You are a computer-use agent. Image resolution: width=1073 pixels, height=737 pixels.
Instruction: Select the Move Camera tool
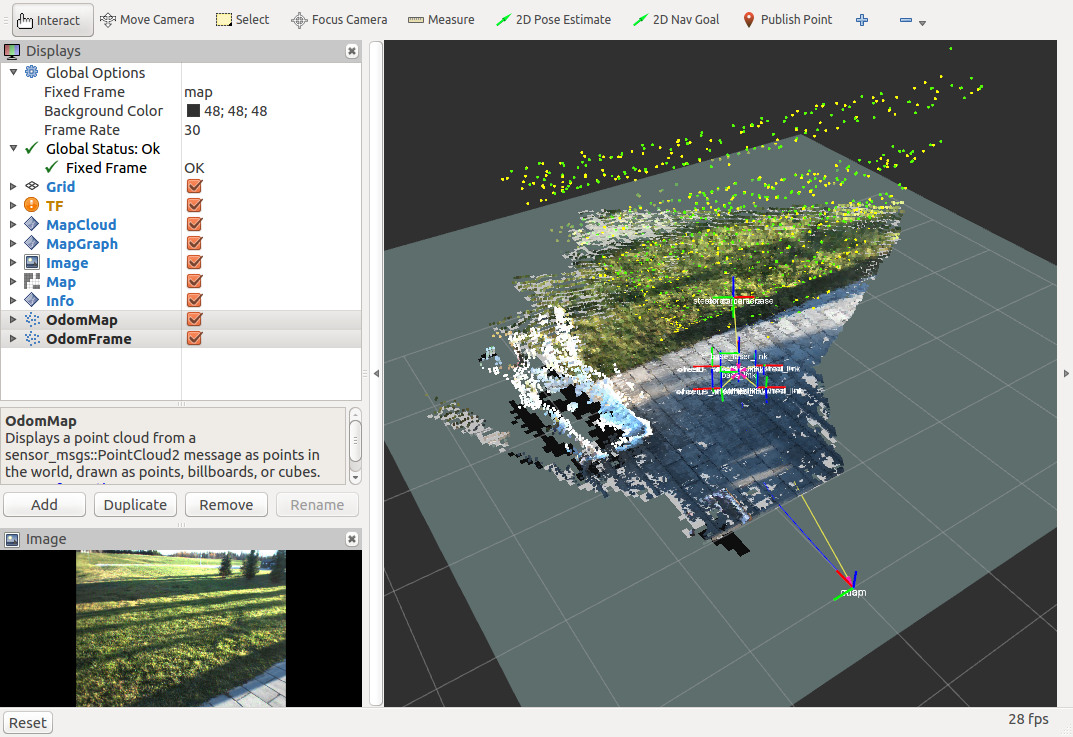[x=148, y=19]
